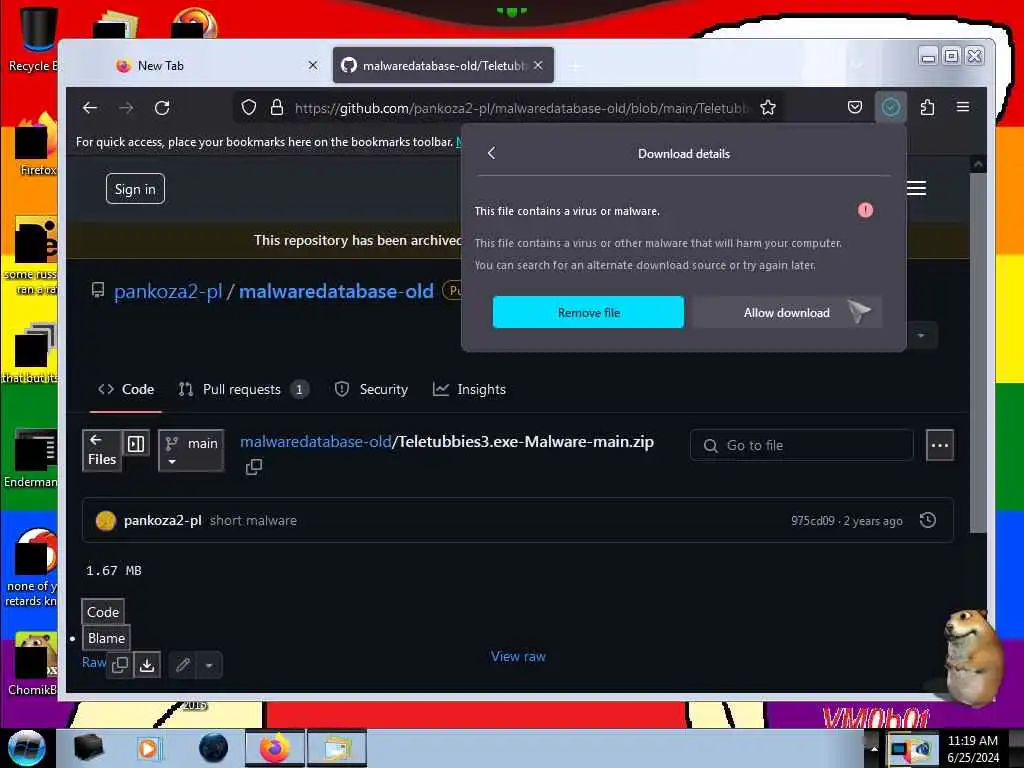Viewport: 1024px width, 768px height.
Task: Open pankoza2-pl owner link
Action: (x=168, y=291)
